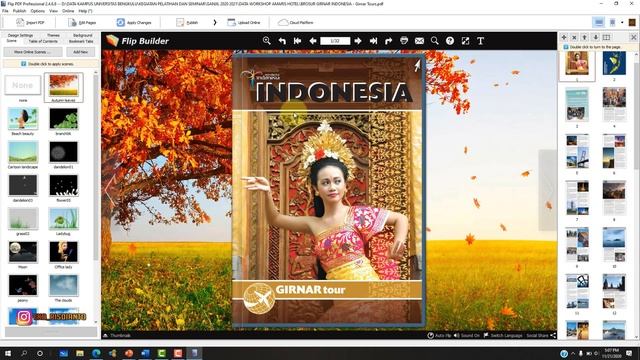This screenshot has width=640, height=360.
Task: Switch to the Bookmark Tabs tab
Action: point(81,41)
